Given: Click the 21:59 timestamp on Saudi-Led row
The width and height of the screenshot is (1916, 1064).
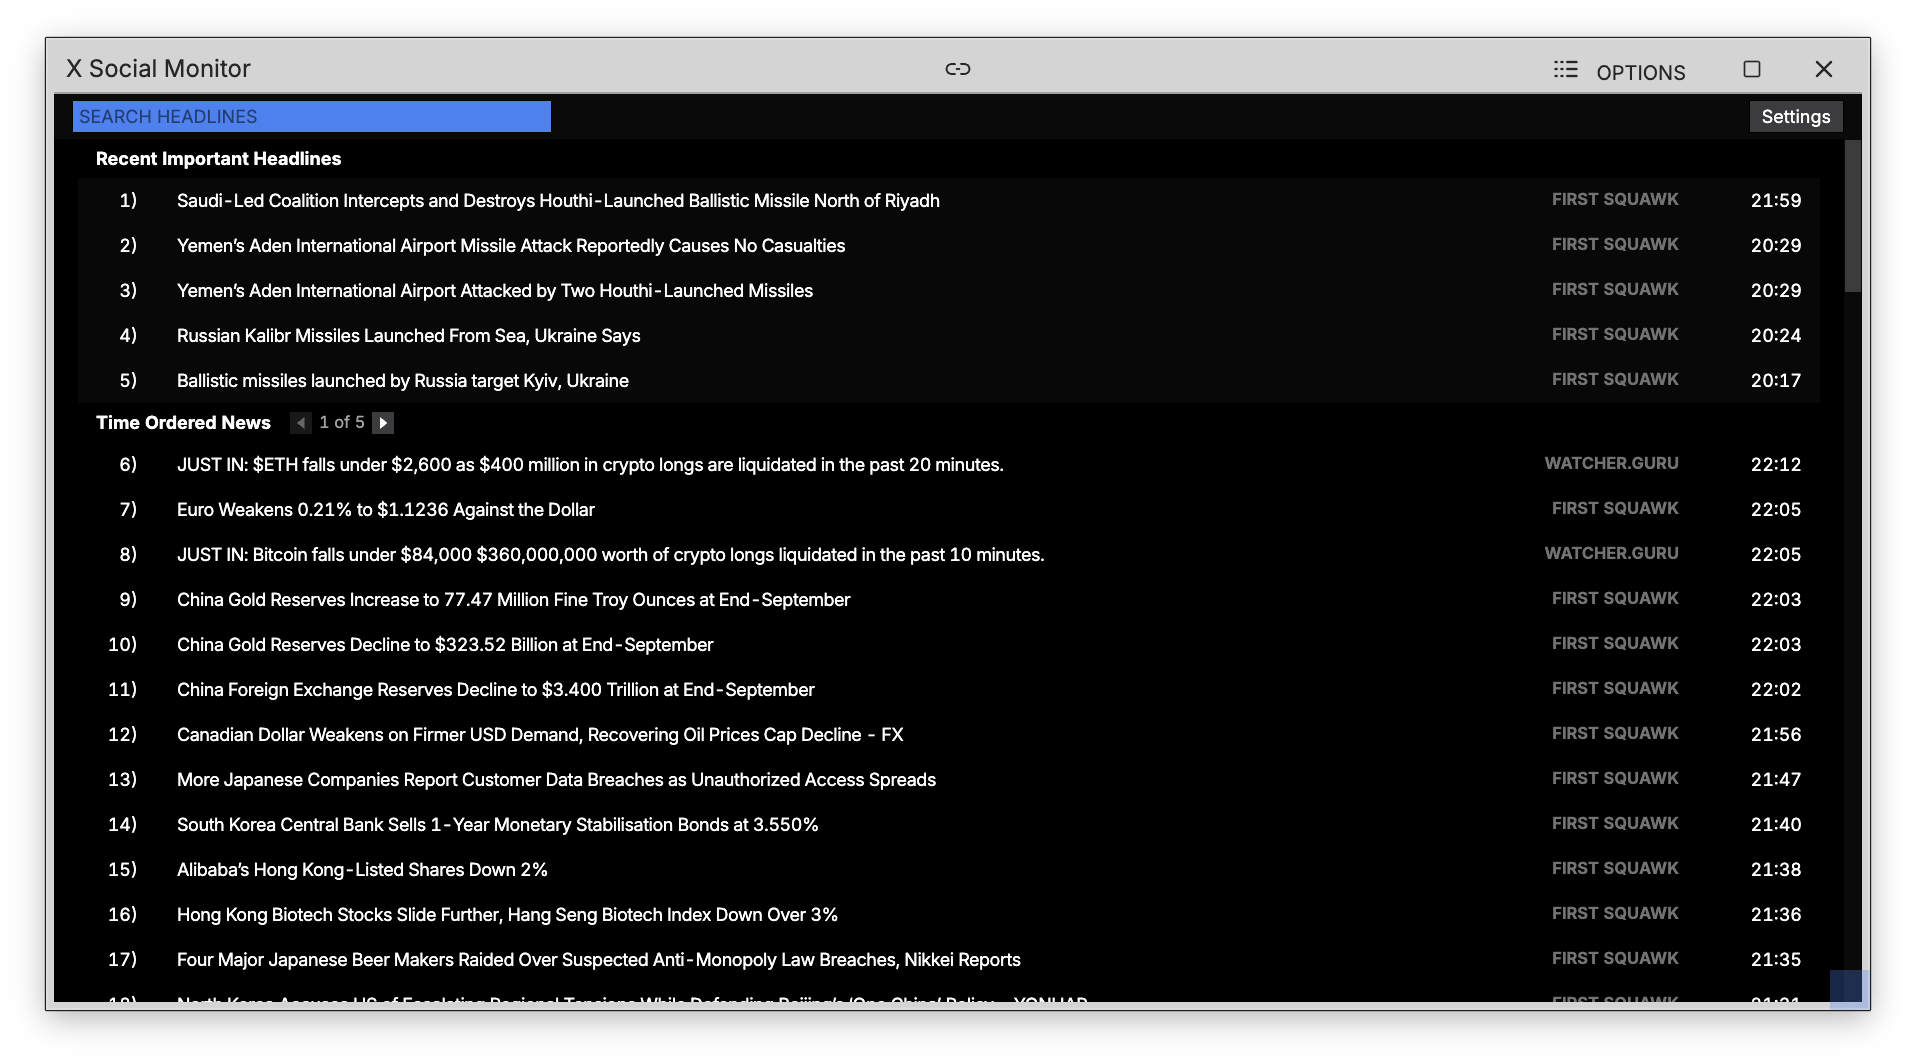Looking at the screenshot, I should 1776,201.
